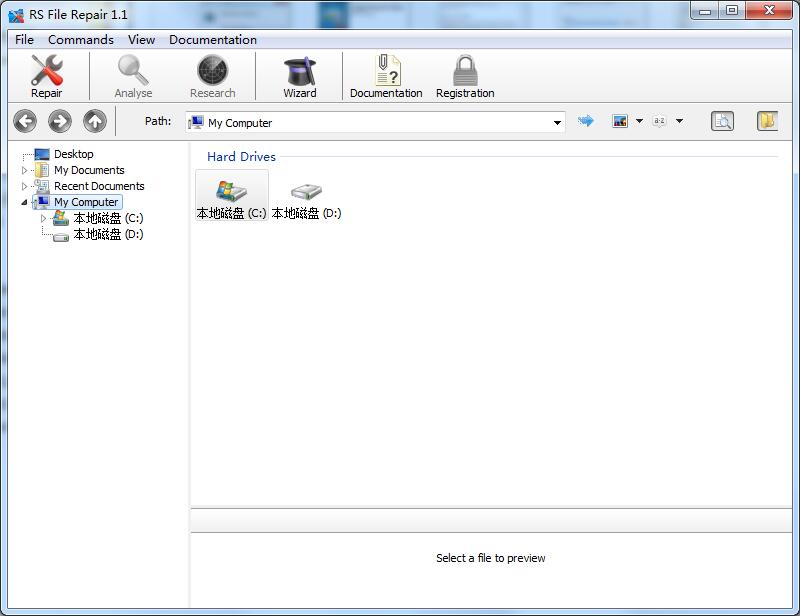Click the Path field showing My Computer
The image size is (800, 616).
tap(375, 122)
